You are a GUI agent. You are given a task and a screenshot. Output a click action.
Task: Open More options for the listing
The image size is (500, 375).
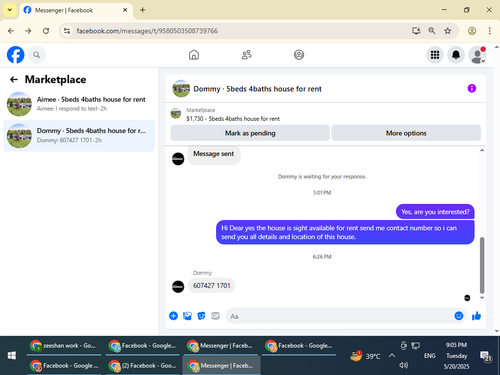coord(406,133)
